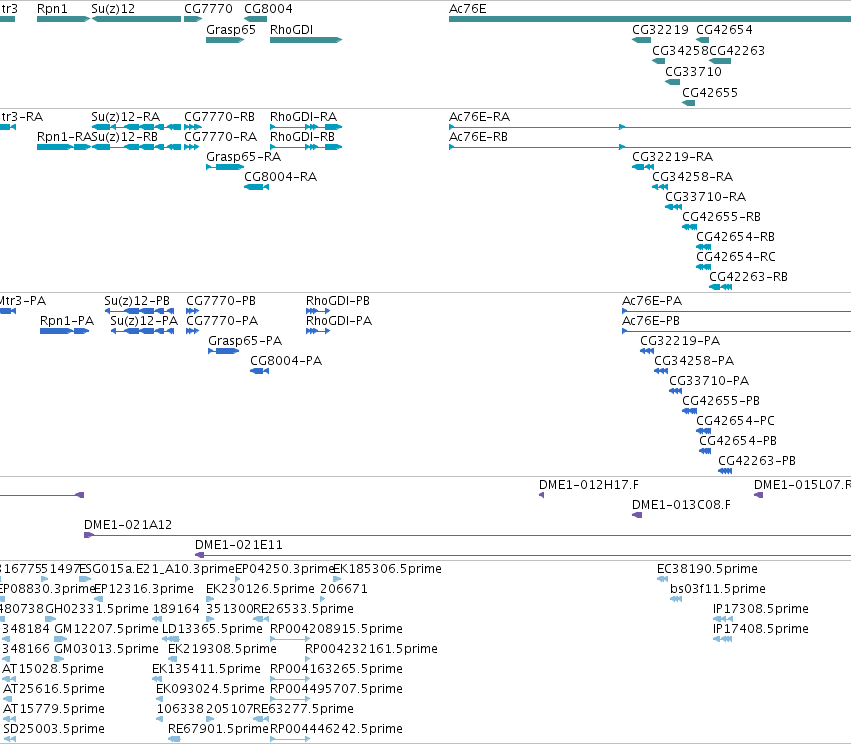This screenshot has height=744, width=851.
Task: Click transcript CG42654-RB
Action: pos(735,237)
